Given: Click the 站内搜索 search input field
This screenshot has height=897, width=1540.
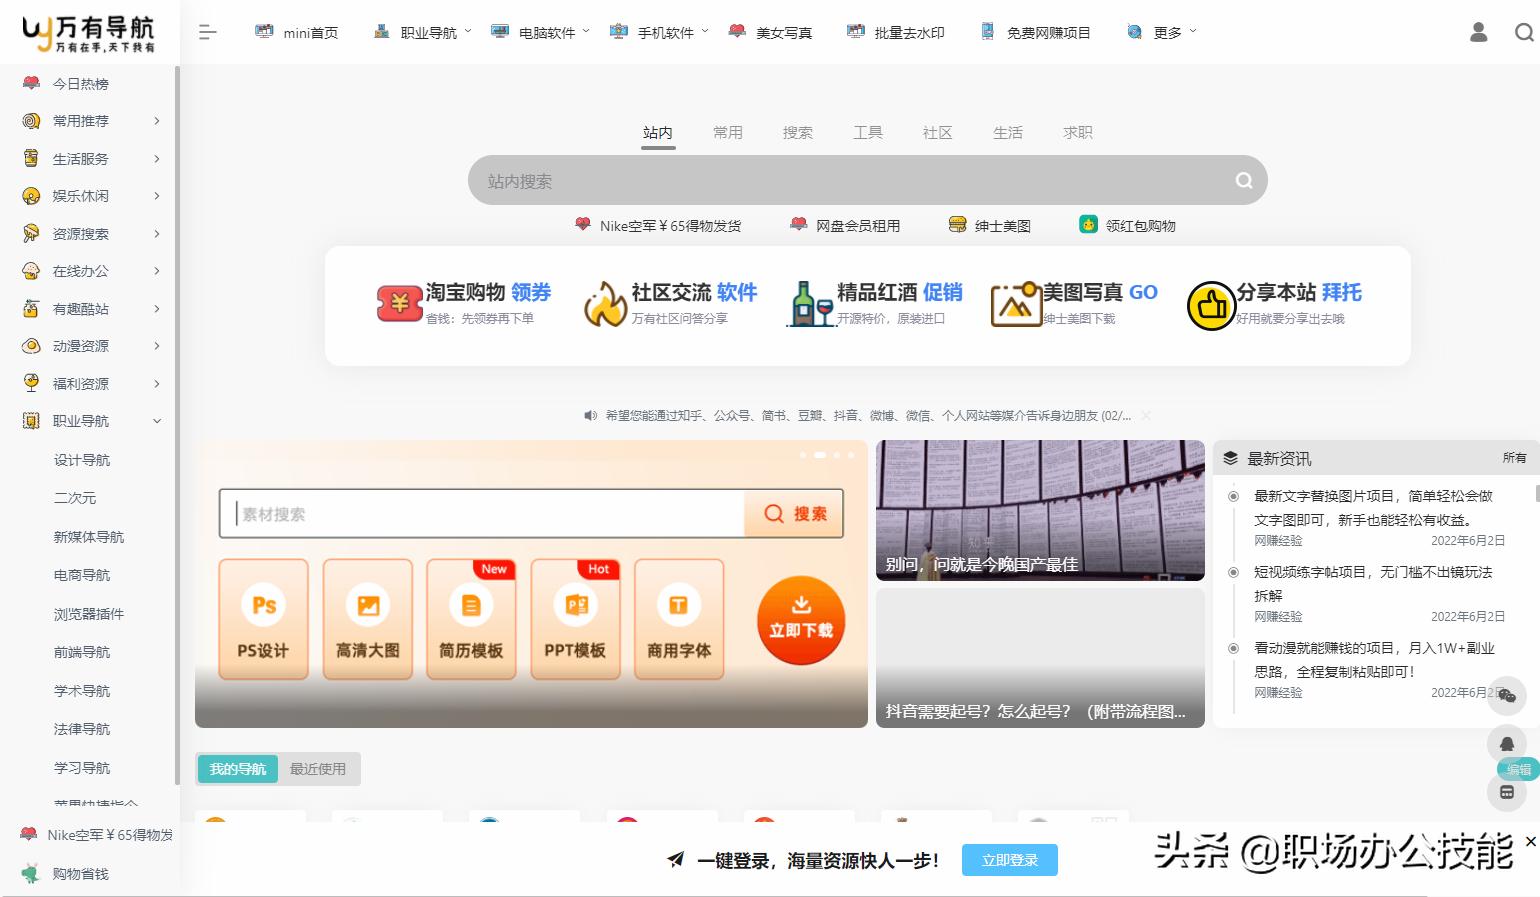Looking at the screenshot, I should point(850,180).
